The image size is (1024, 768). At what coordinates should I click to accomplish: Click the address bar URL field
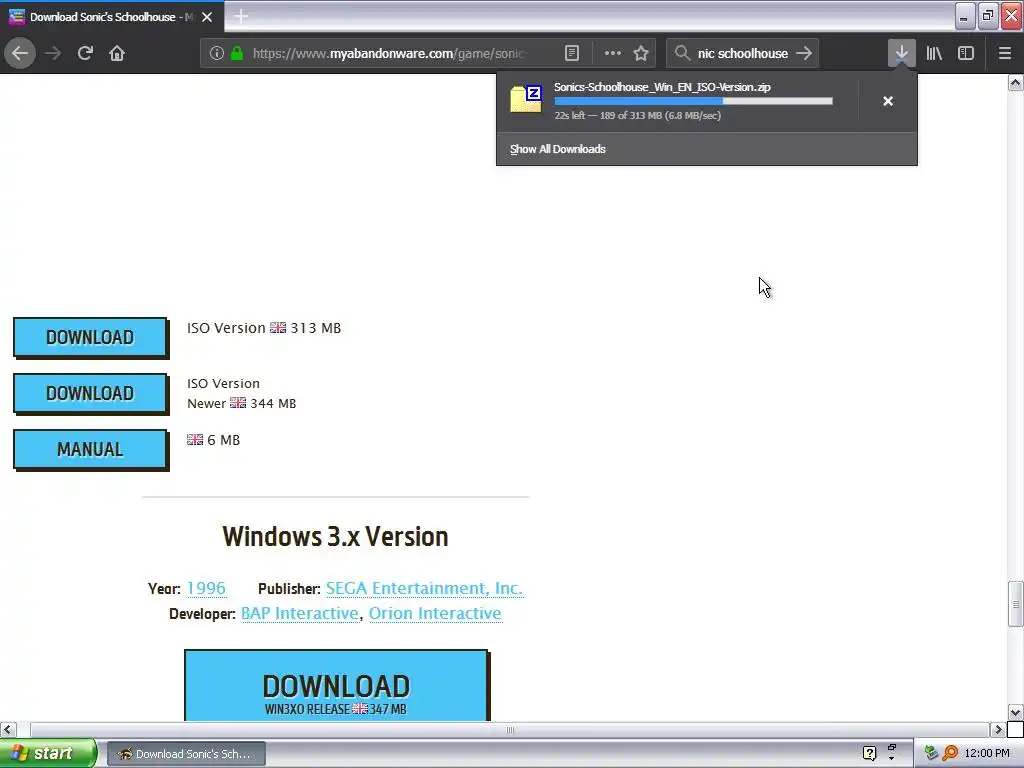click(x=389, y=53)
